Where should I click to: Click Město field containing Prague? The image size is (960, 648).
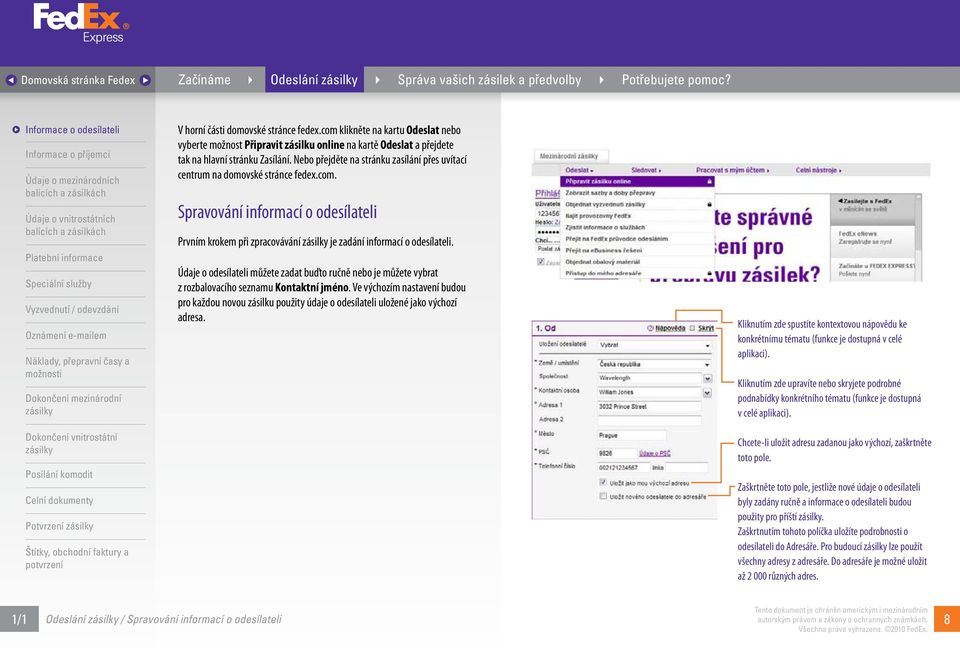click(x=632, y=435)
